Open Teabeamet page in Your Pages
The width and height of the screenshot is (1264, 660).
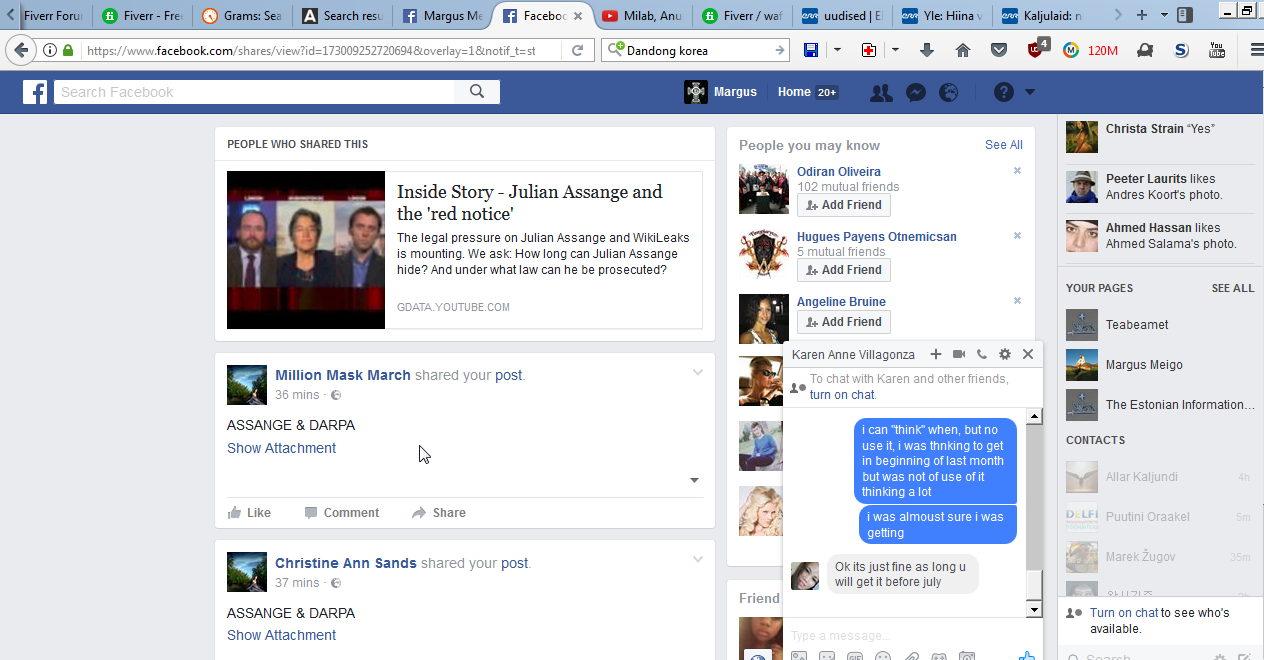(x=1136, y=325)
